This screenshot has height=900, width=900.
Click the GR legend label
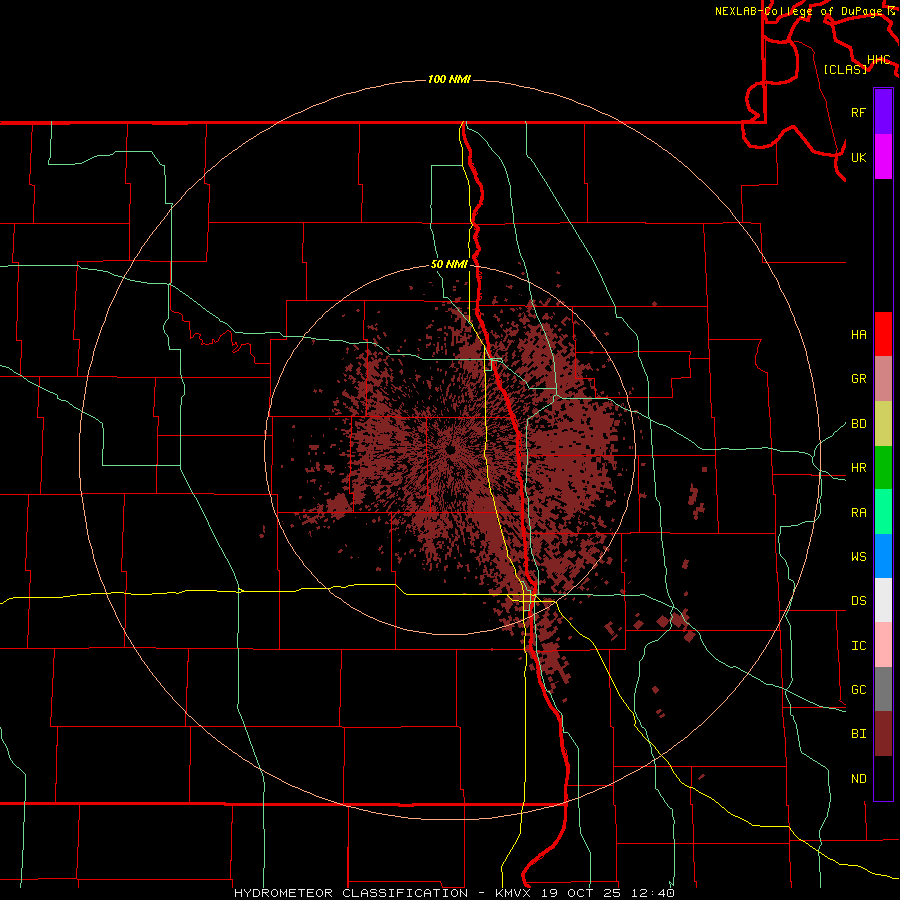[858, 378]
